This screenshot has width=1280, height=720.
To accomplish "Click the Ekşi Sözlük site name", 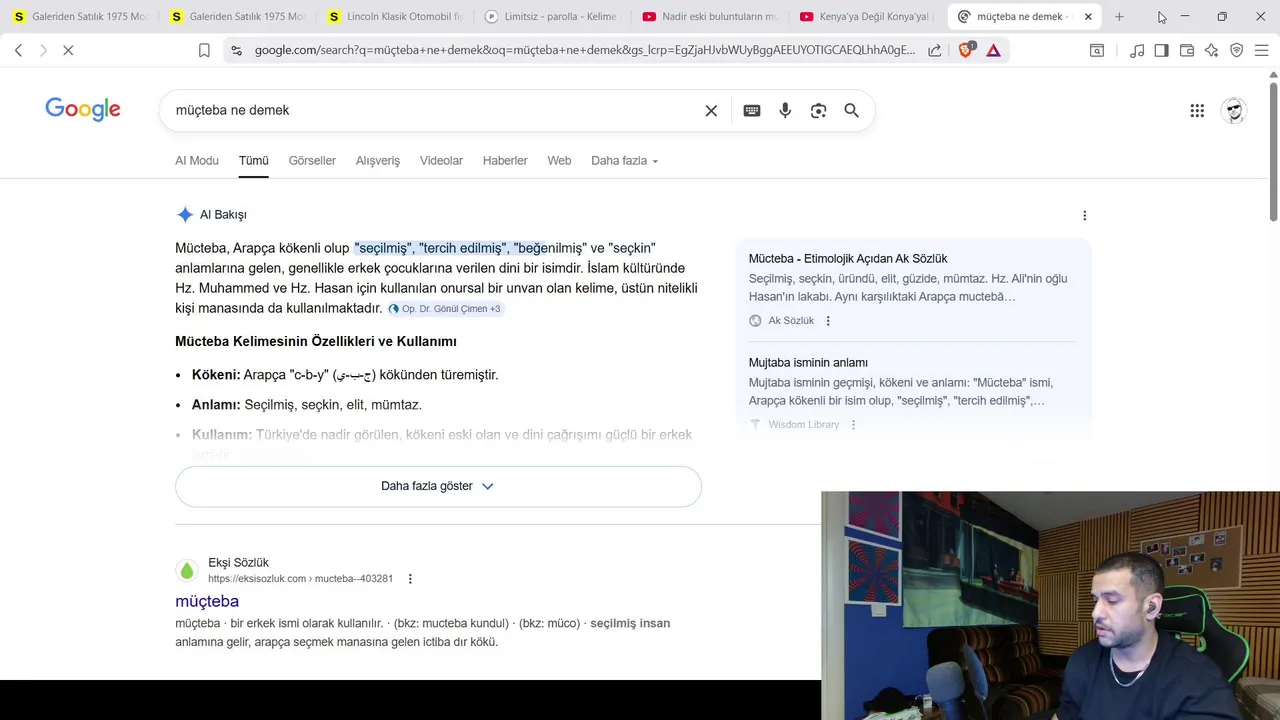I will click(x=238, y=563).
